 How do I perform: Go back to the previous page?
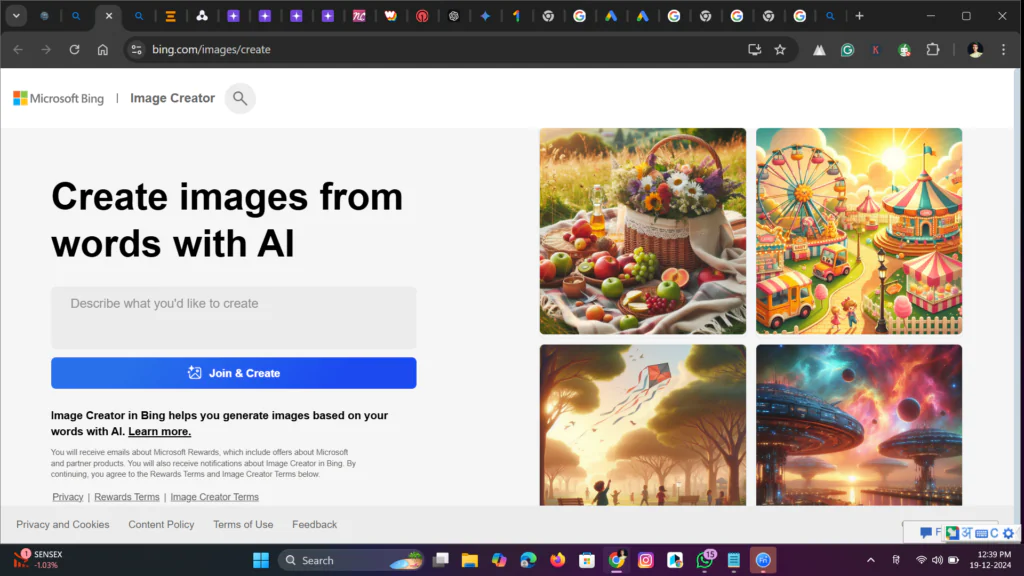click(x=18, y=50)
